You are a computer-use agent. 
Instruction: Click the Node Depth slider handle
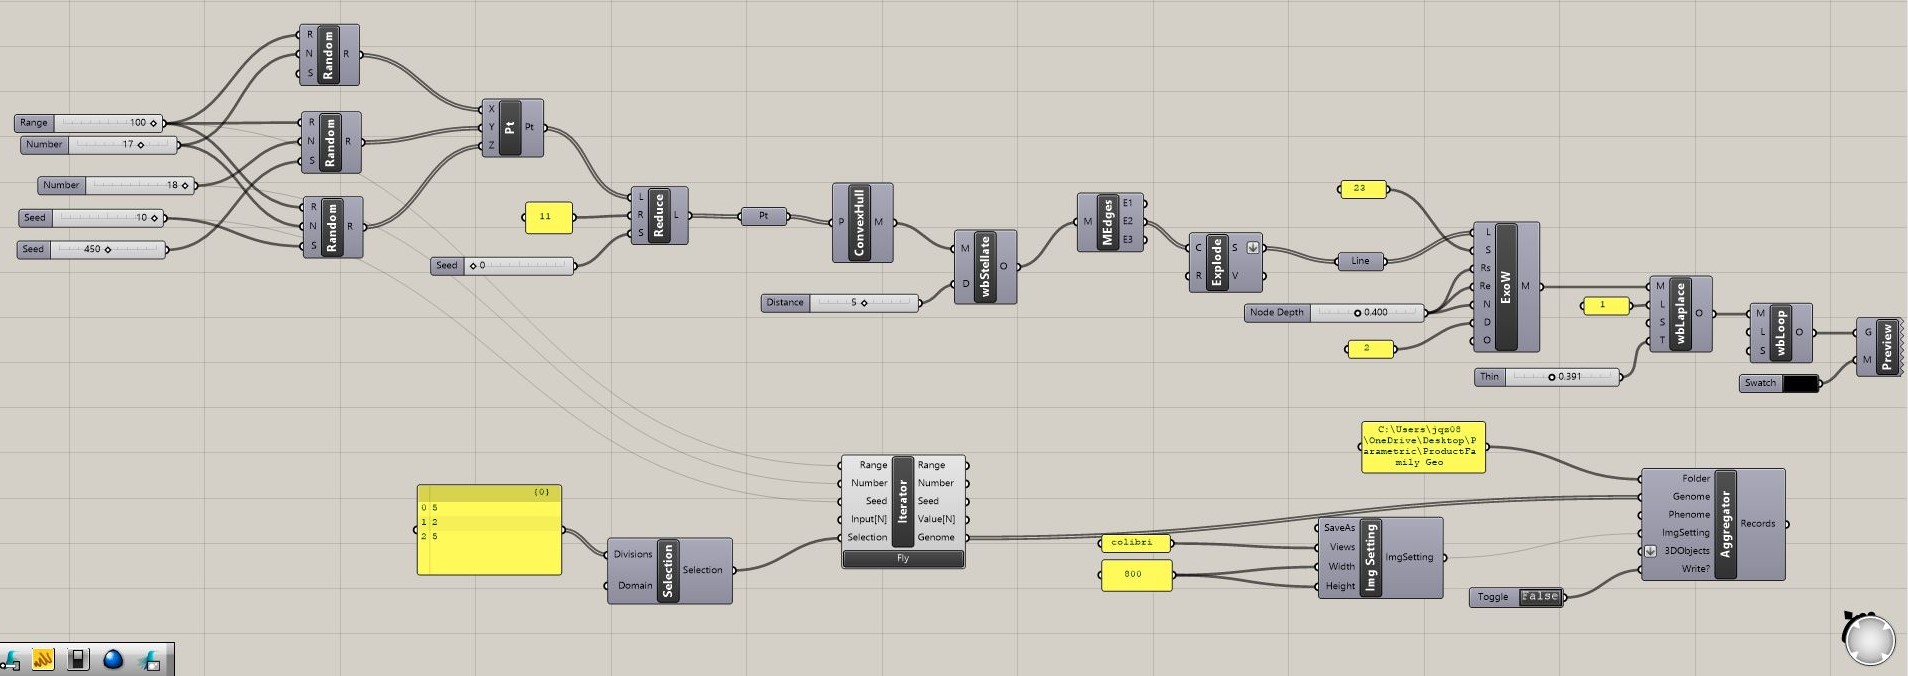click(x=1357, y=313)
